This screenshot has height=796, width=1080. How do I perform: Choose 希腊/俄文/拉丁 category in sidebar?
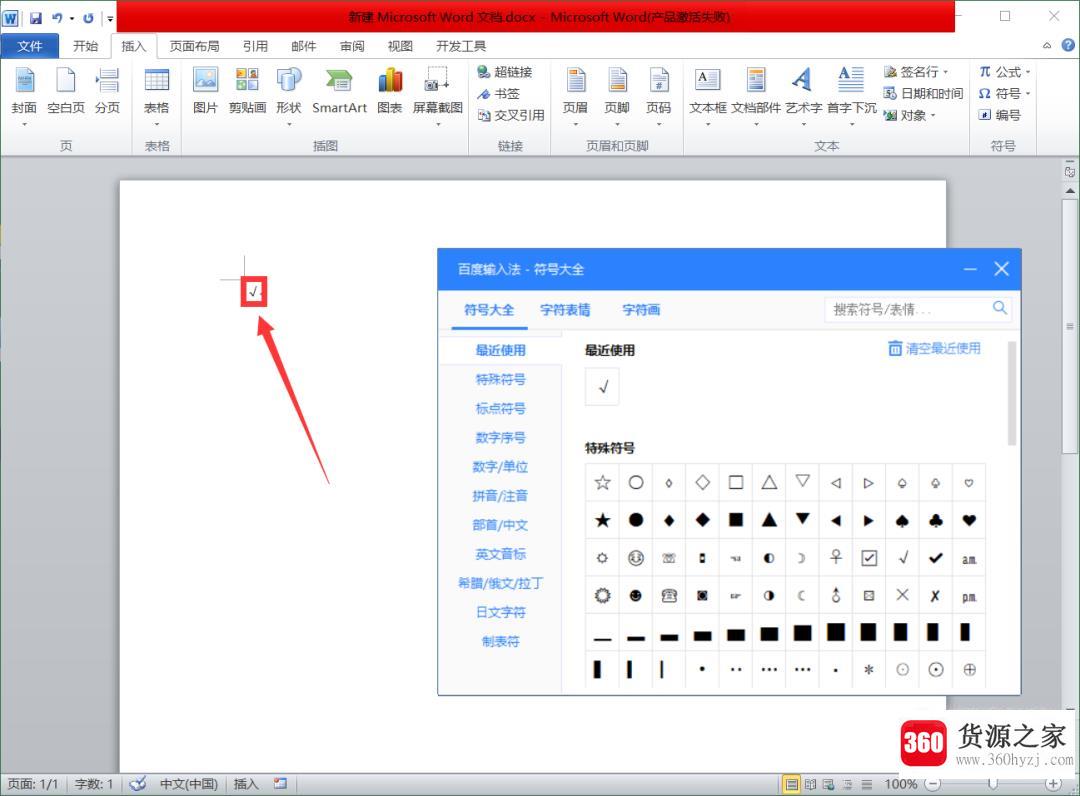(501, 583)
